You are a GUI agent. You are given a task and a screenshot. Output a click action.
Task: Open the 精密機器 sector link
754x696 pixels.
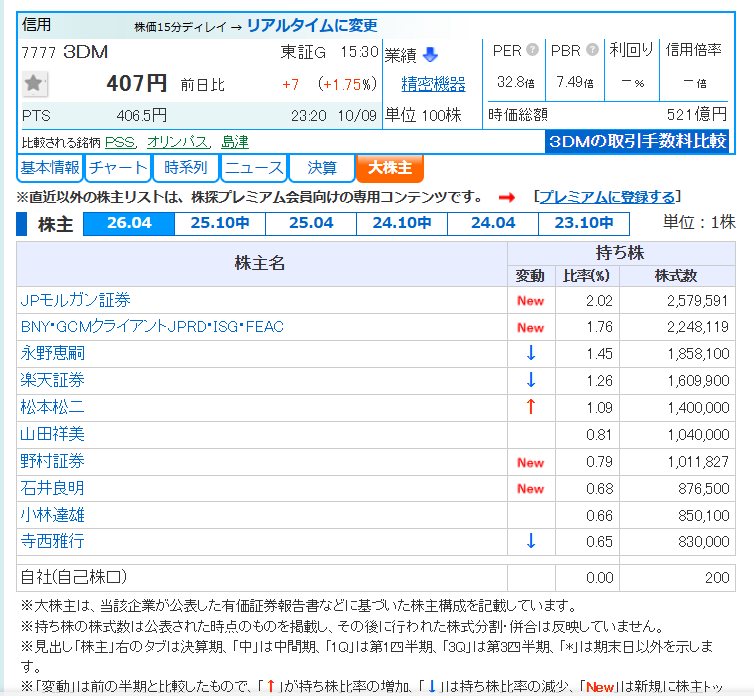(433, 84)
